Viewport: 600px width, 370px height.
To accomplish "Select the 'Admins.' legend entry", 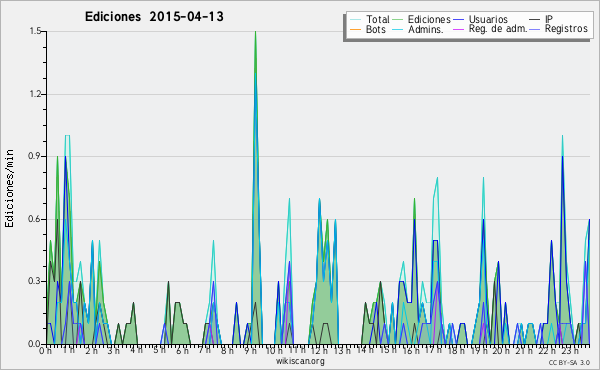I will coord(426,29).
